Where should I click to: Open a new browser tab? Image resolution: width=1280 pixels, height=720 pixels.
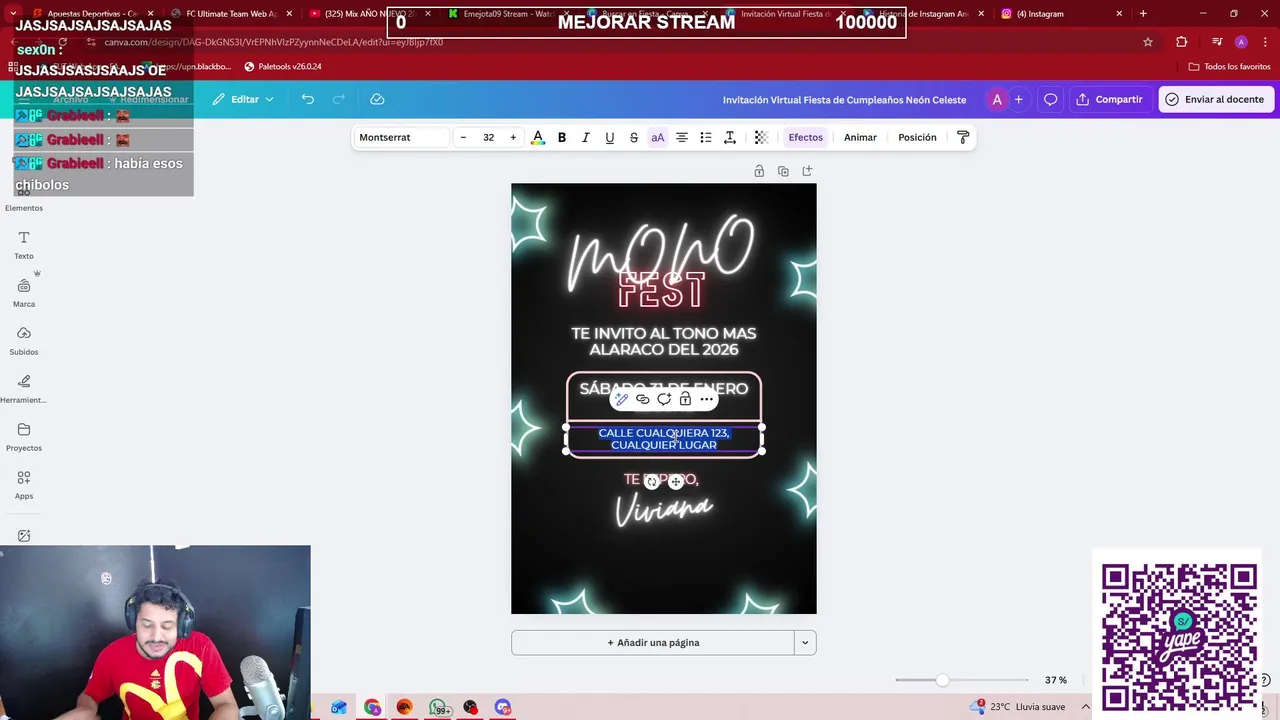click(1143, 14)
